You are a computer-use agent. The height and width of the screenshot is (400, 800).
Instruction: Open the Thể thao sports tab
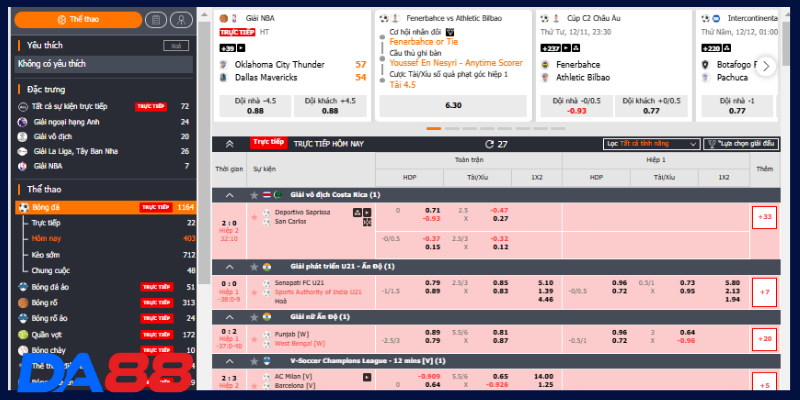tap(78, 19)
